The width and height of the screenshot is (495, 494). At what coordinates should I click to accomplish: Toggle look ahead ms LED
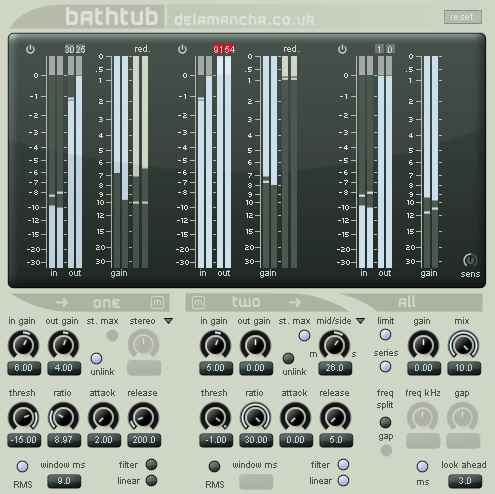pyautogui.click(x=422, y=466)
